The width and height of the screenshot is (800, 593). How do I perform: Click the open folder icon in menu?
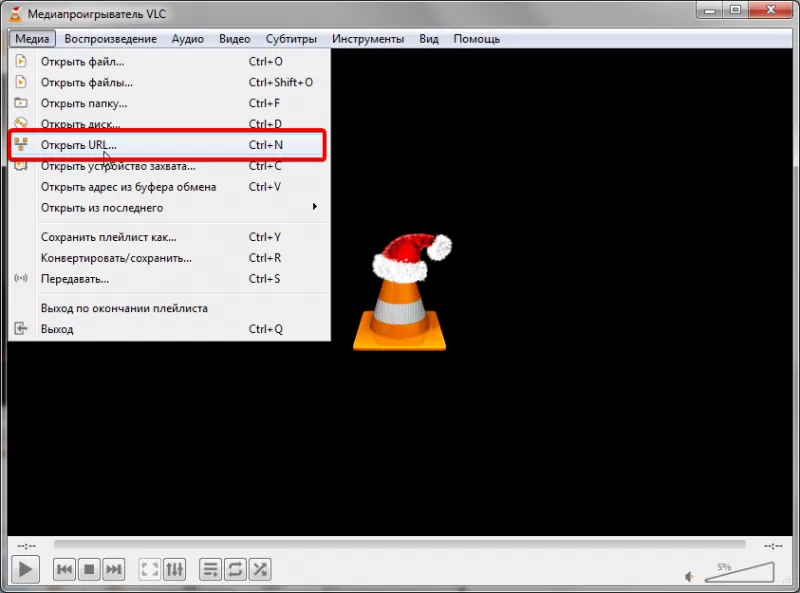[21, 103]
